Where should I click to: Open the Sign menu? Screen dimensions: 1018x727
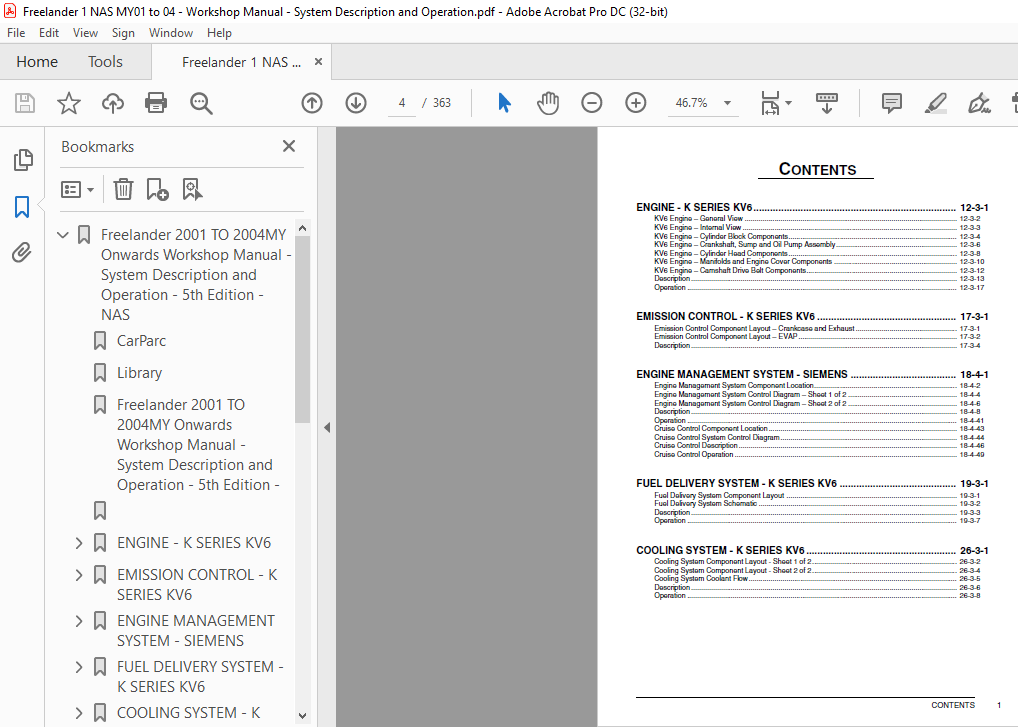(x=123, y=32)
